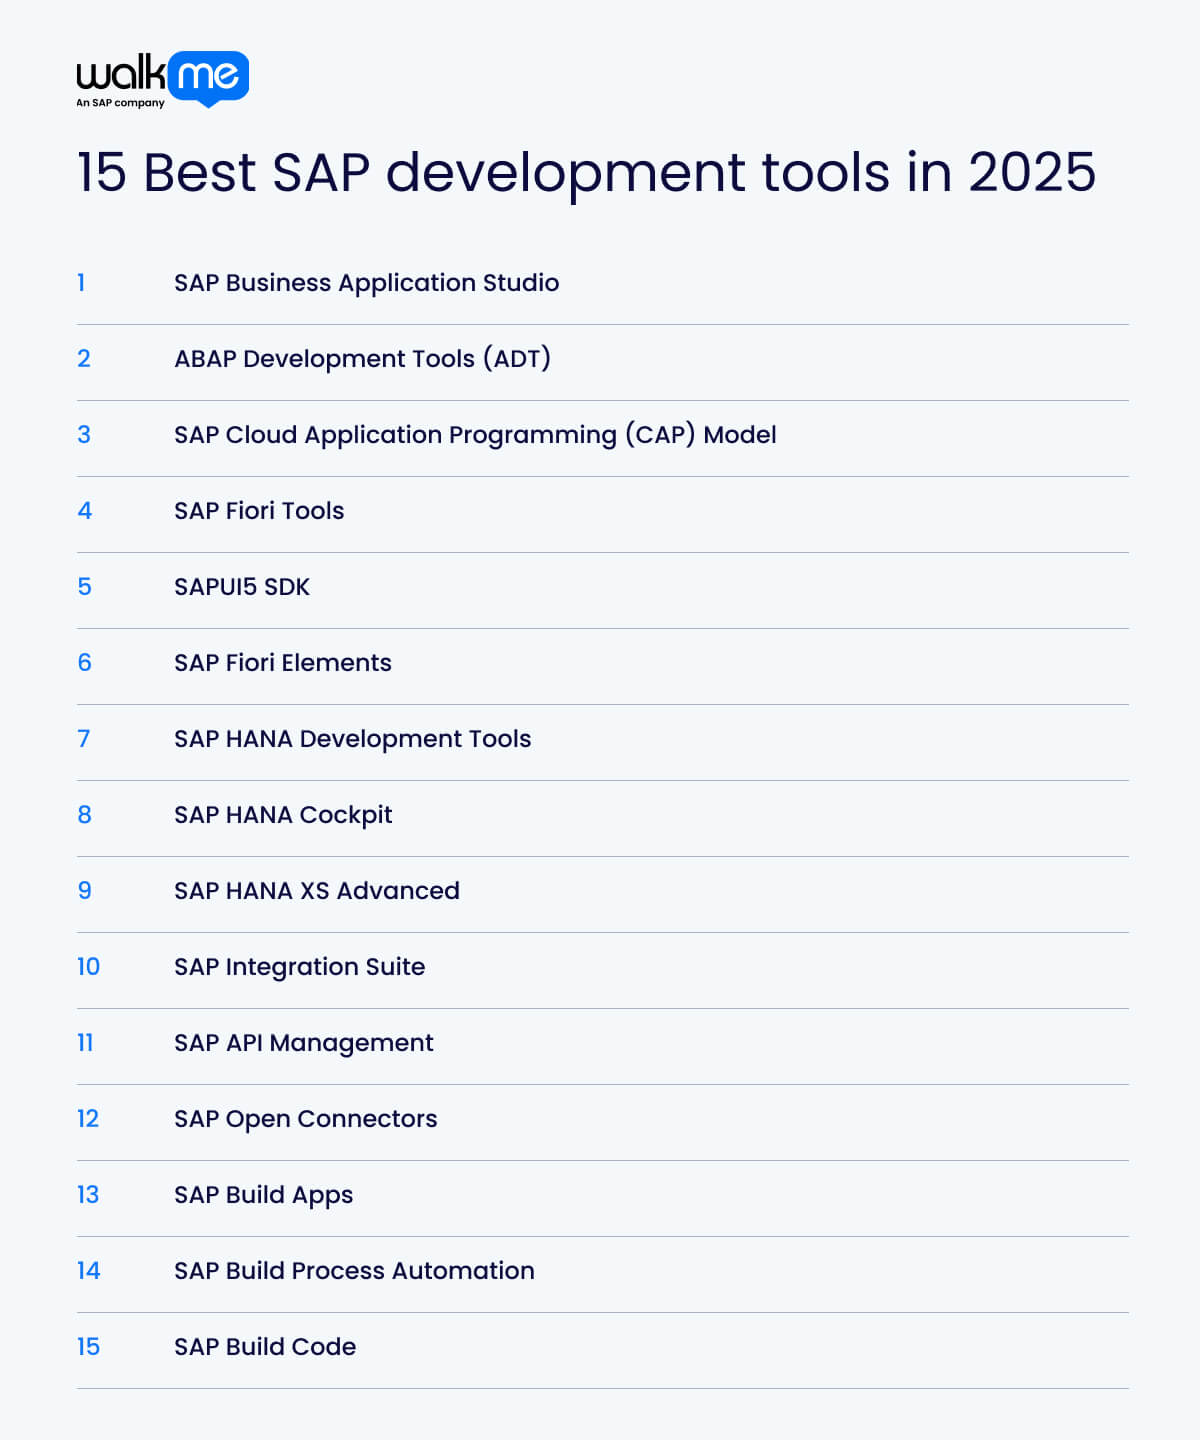Image resolution: width=1200 pixels, height=1440 pixels.
Task: Open 'ABAP Development Tools (ADT)' entry
Action: (363, 359)
